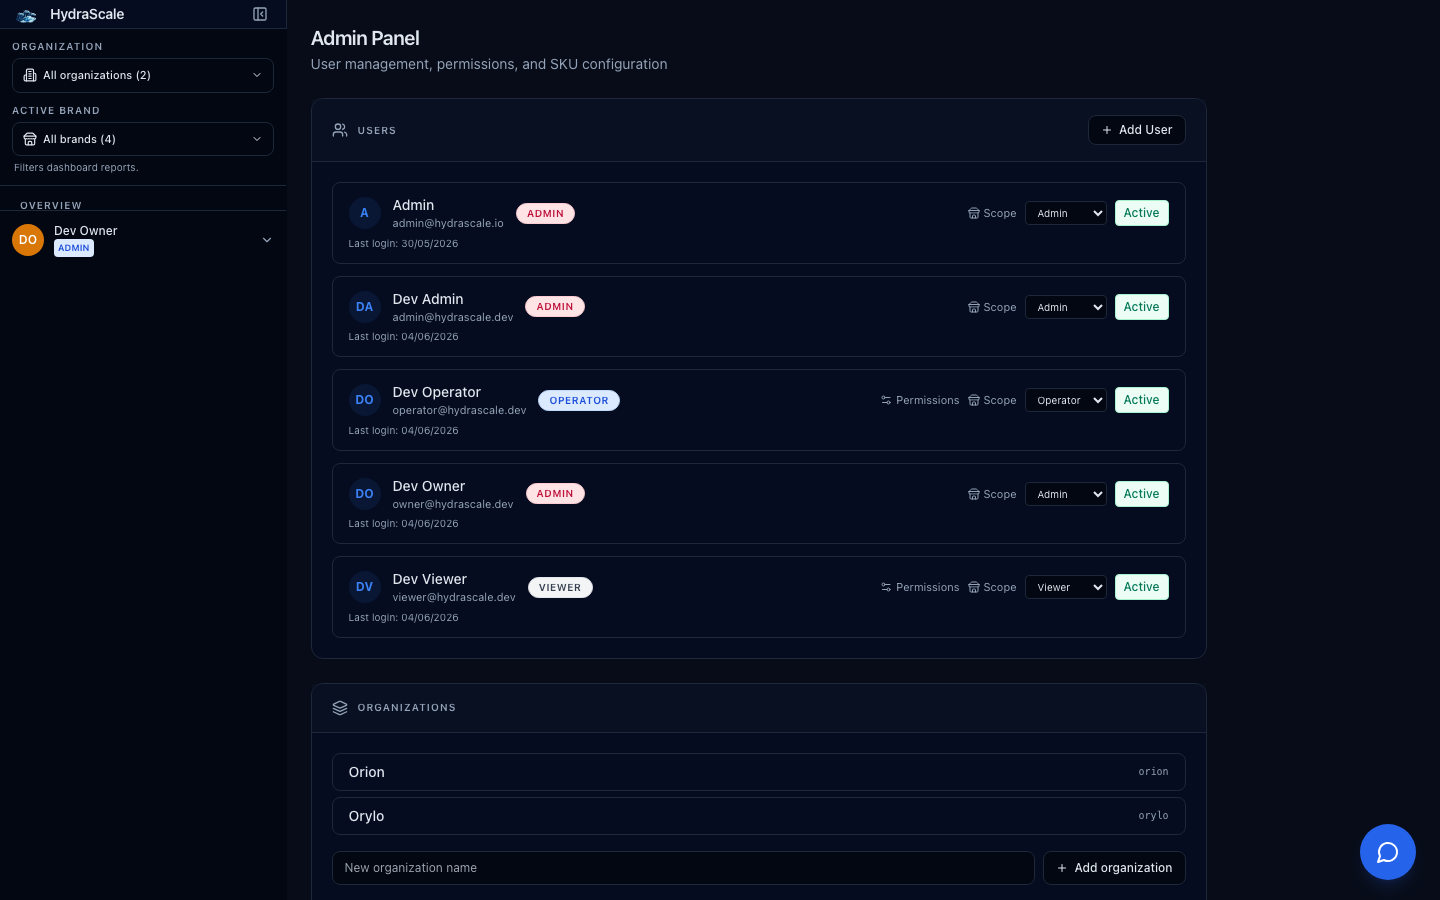Image resolution: width=1440 pixels, height=900 pixels.
Task: Open Scope for Dev Viewer
Action: [992, 587]
